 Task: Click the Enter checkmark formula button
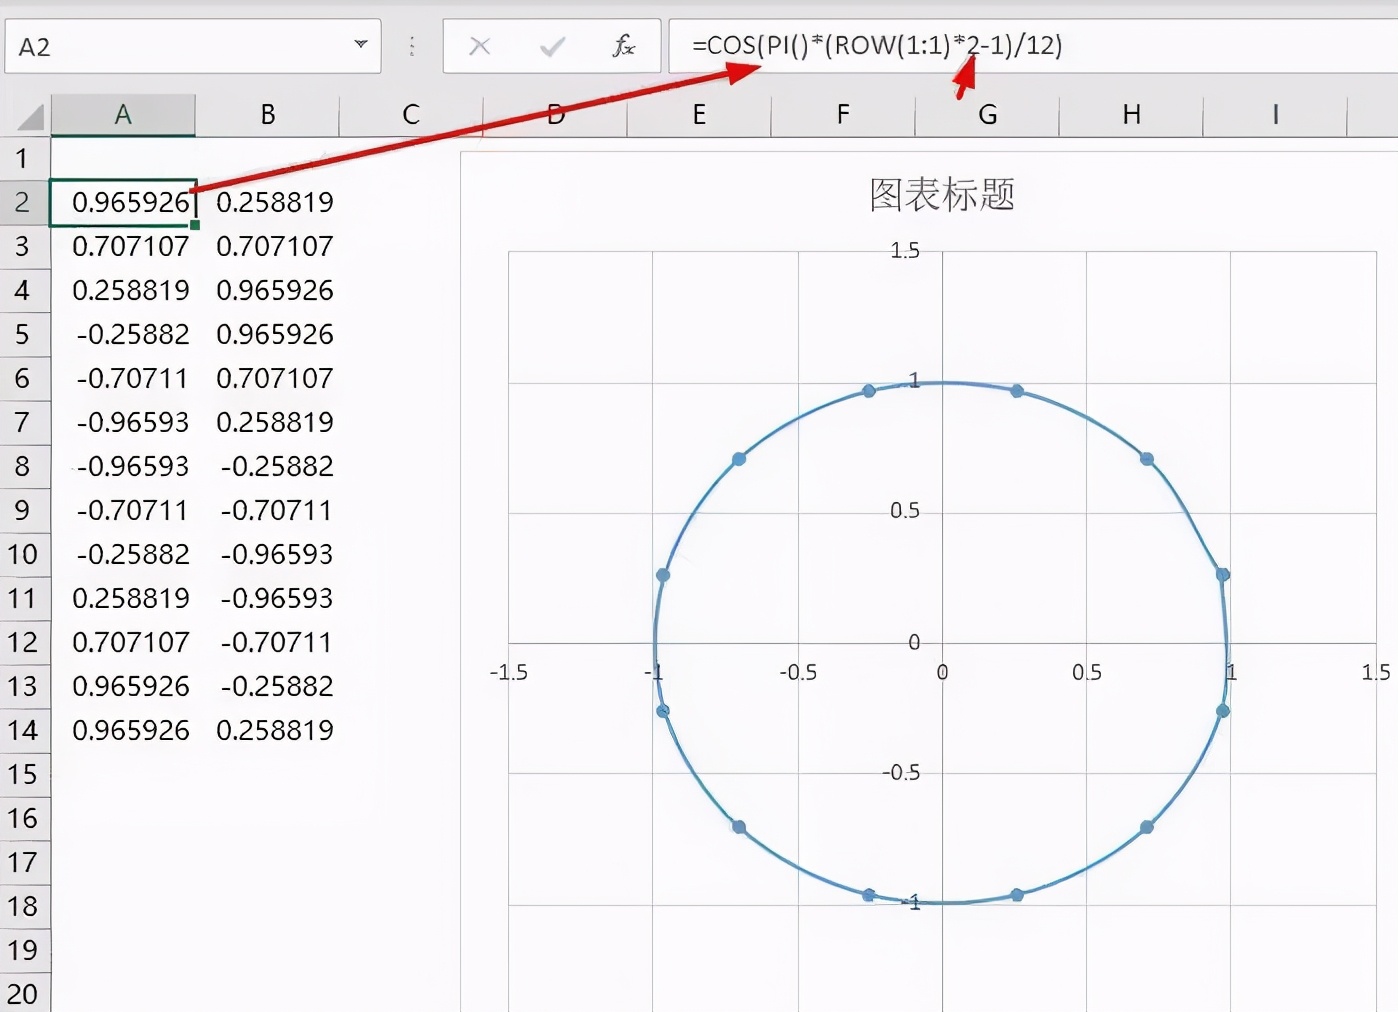[x=552, y=46]
